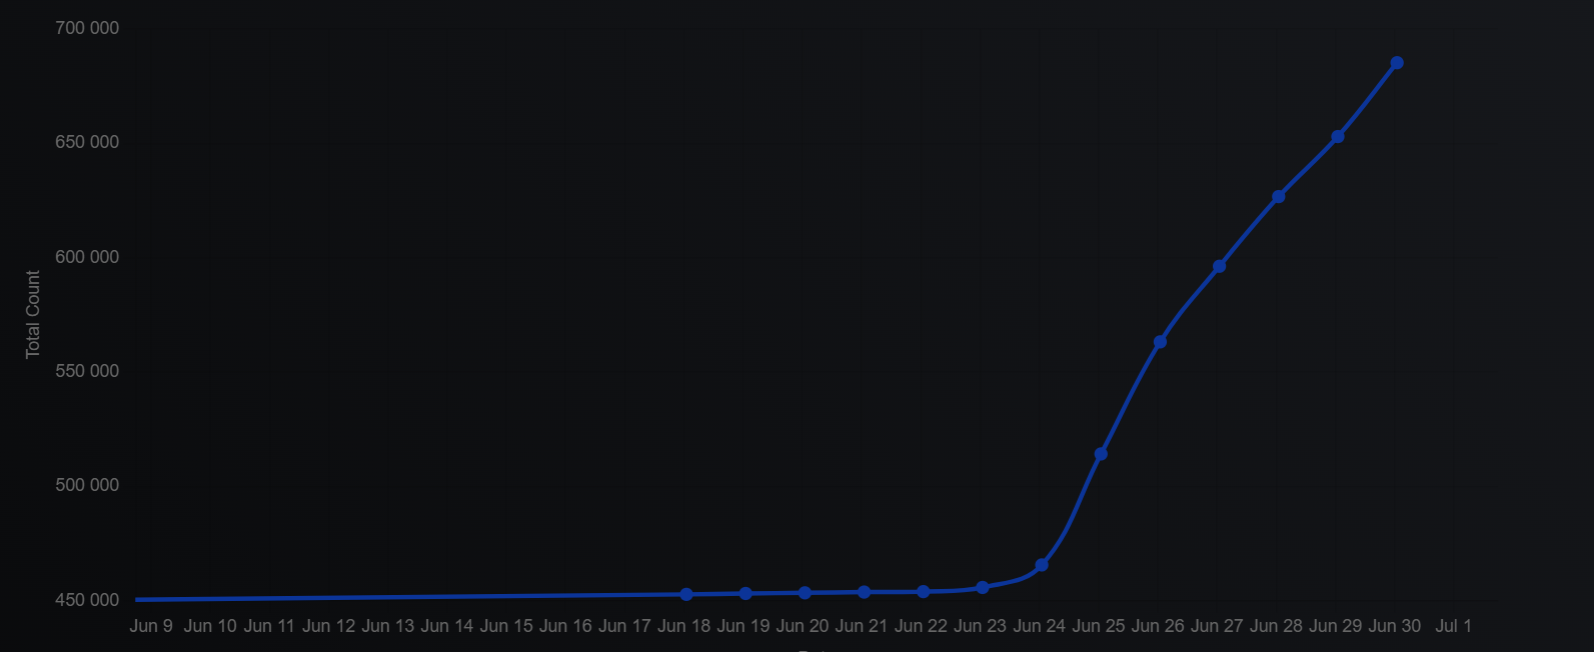Click the Jun 11 x-axis label
Image resolution: width=1594 pixels, height=652 pixels.
(269, 626)
